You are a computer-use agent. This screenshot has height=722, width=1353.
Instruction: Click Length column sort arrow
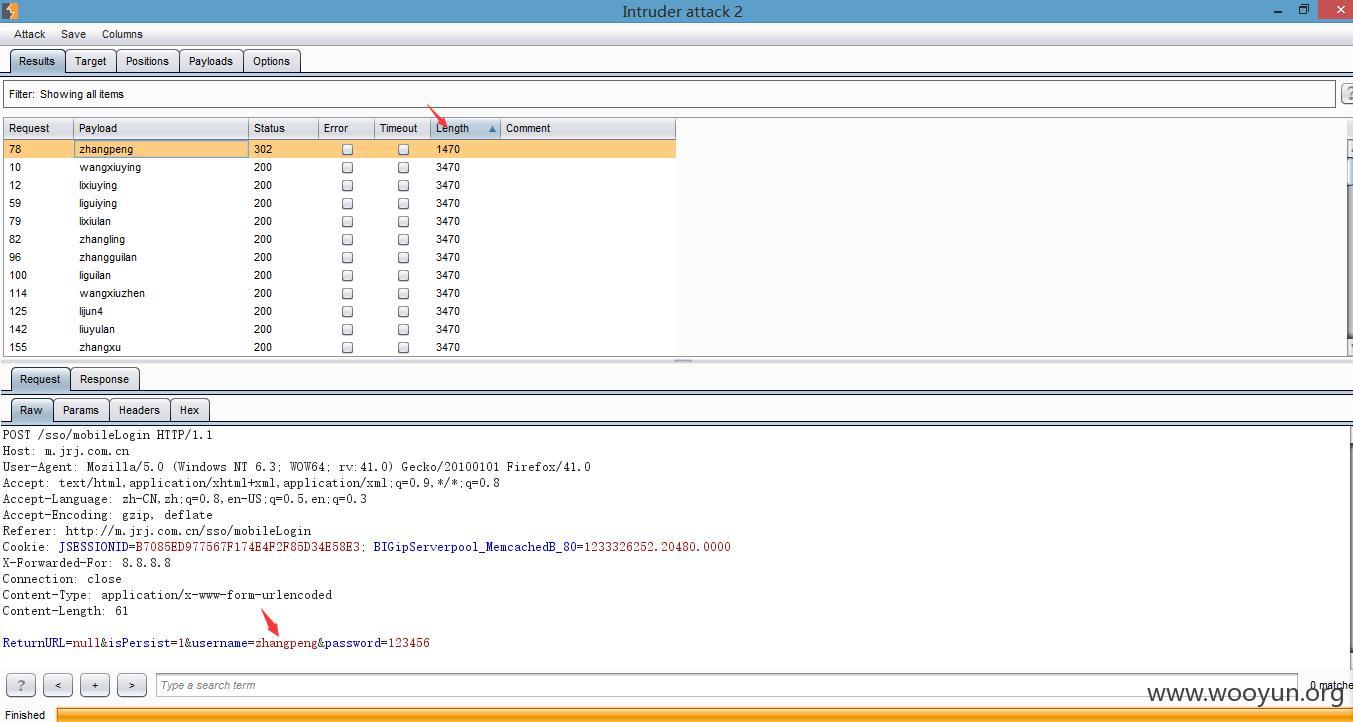(x=492, y=129)
